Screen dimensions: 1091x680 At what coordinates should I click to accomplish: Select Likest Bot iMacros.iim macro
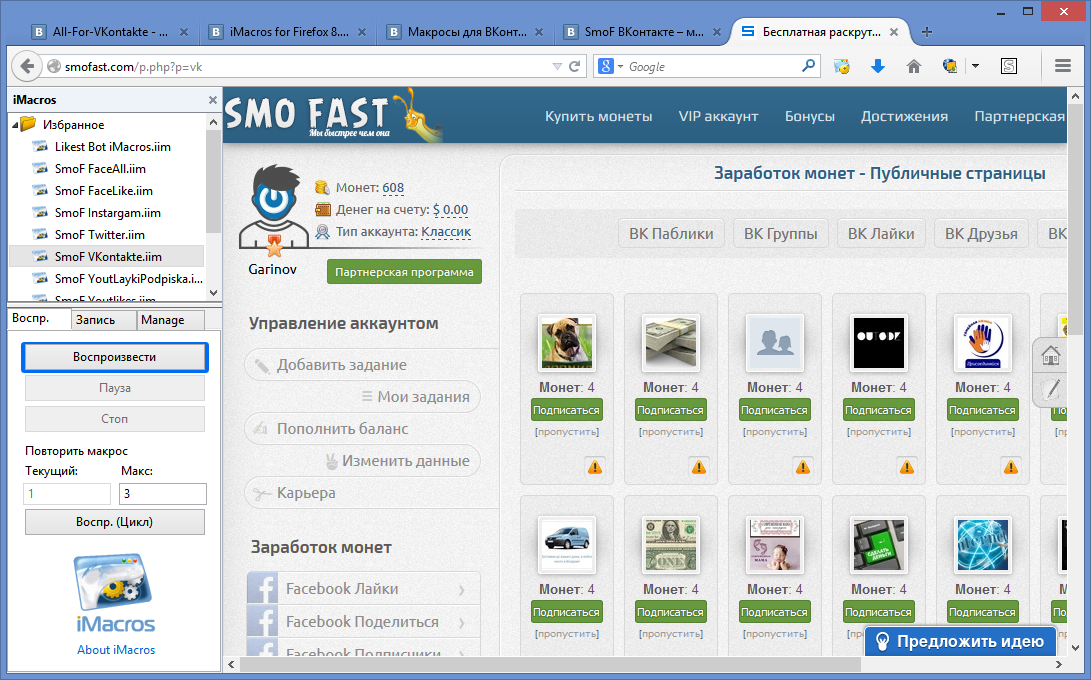pyautogui.click(x=113, y=147)
